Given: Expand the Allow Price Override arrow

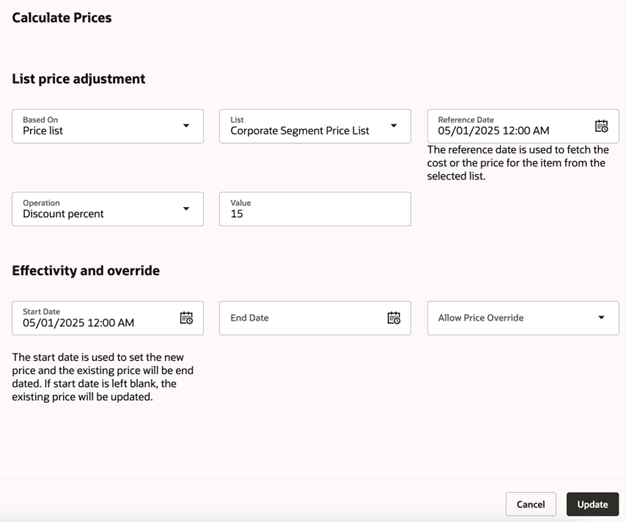Looking at the screenshot, I should [x=601, y=318].
